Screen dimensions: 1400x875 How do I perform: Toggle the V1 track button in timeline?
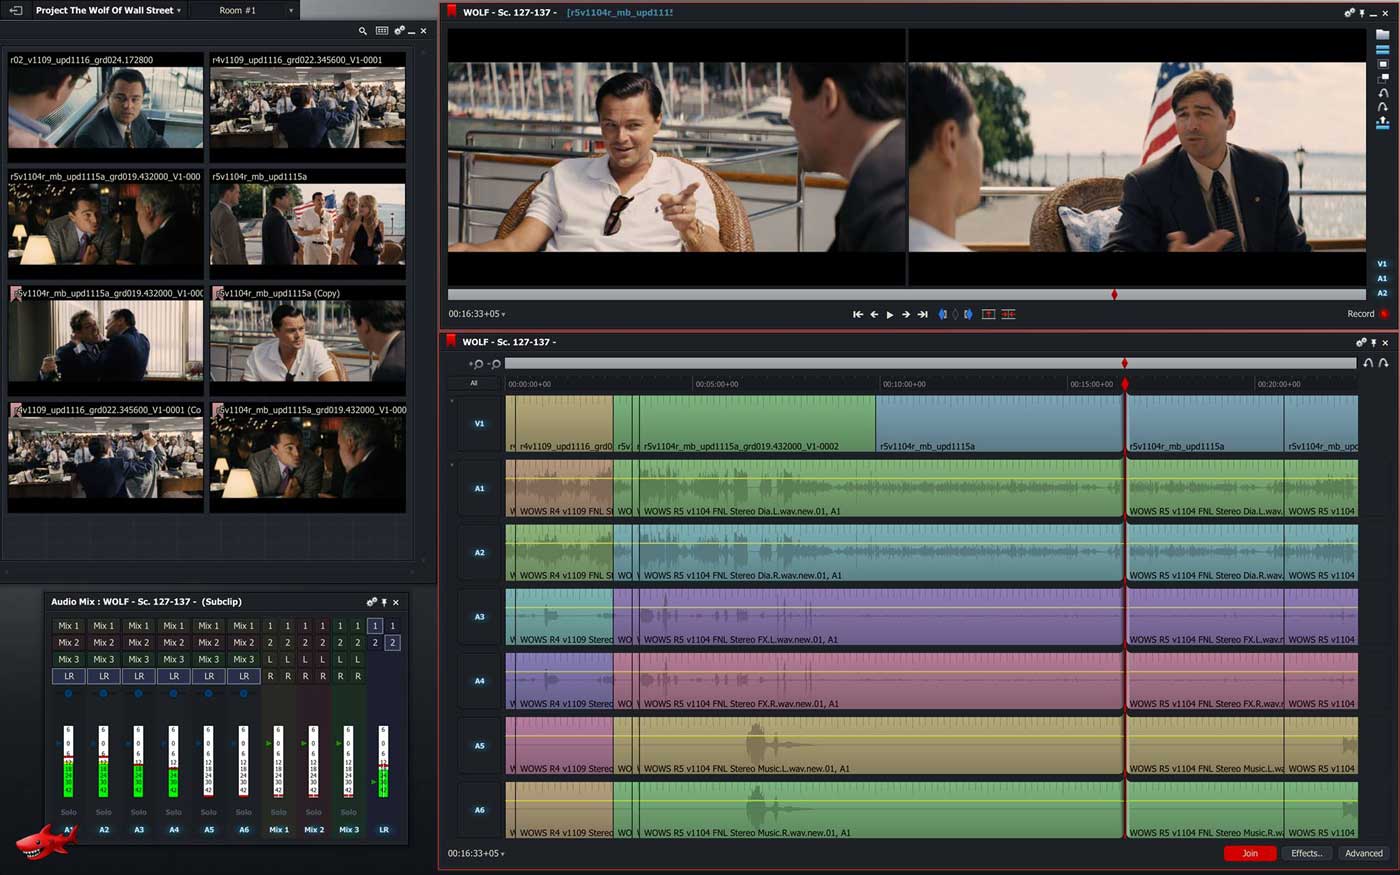coord(479,424)
